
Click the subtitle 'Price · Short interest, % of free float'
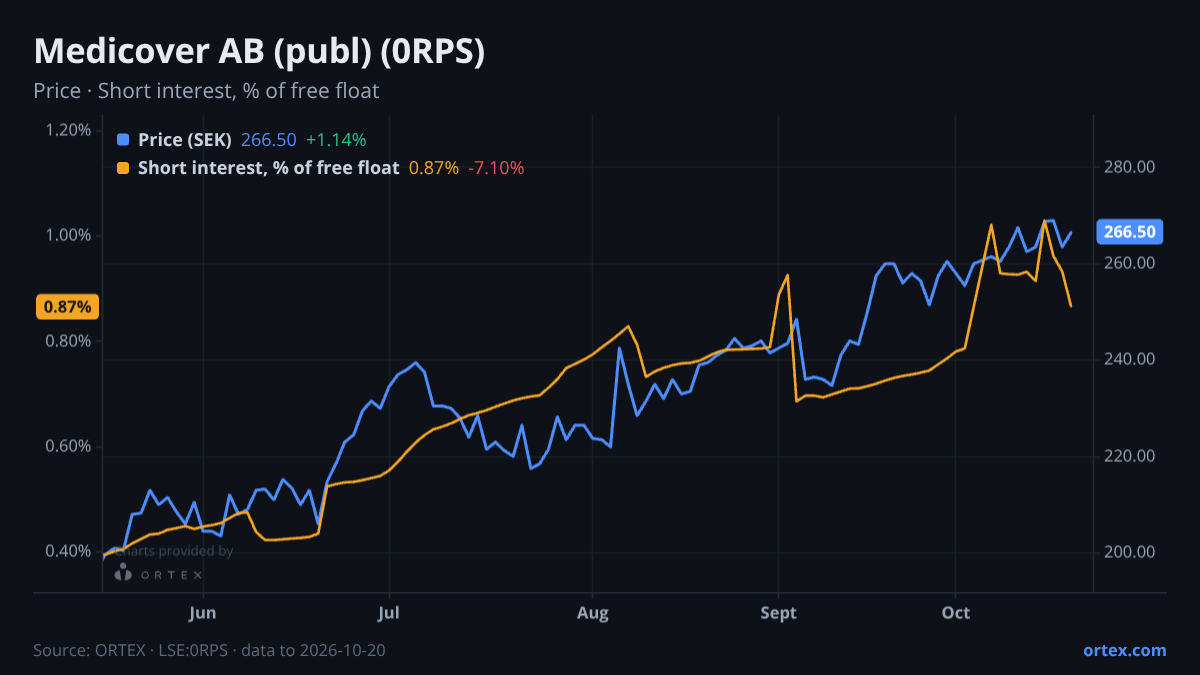206,91
